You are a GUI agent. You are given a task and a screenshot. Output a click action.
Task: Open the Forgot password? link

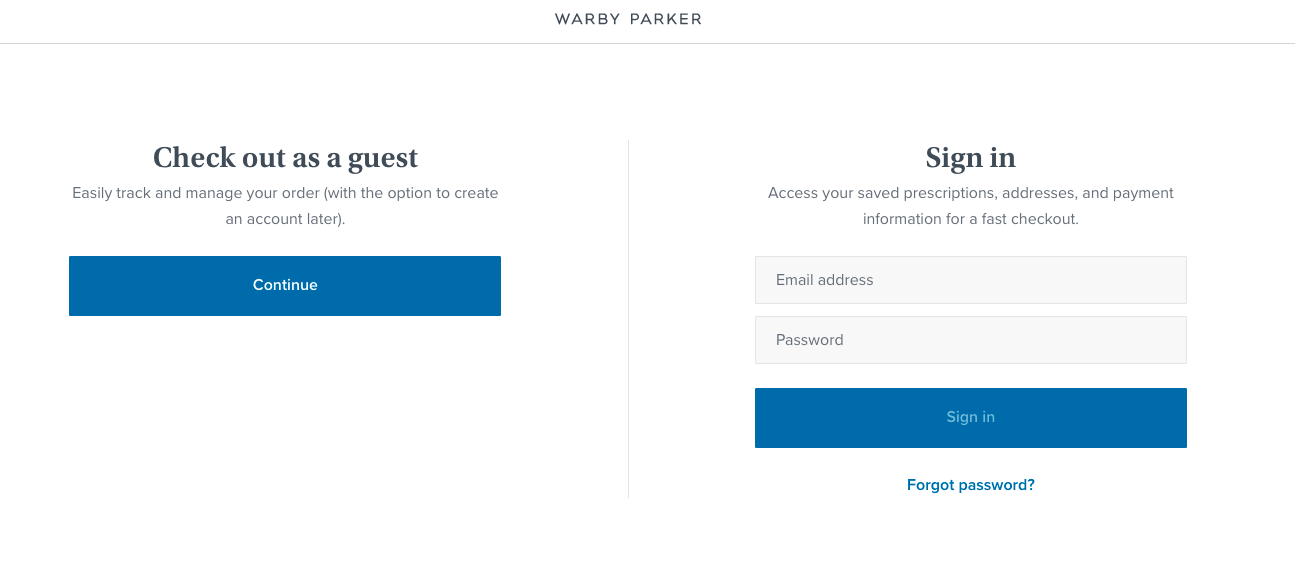click(971, 485)
